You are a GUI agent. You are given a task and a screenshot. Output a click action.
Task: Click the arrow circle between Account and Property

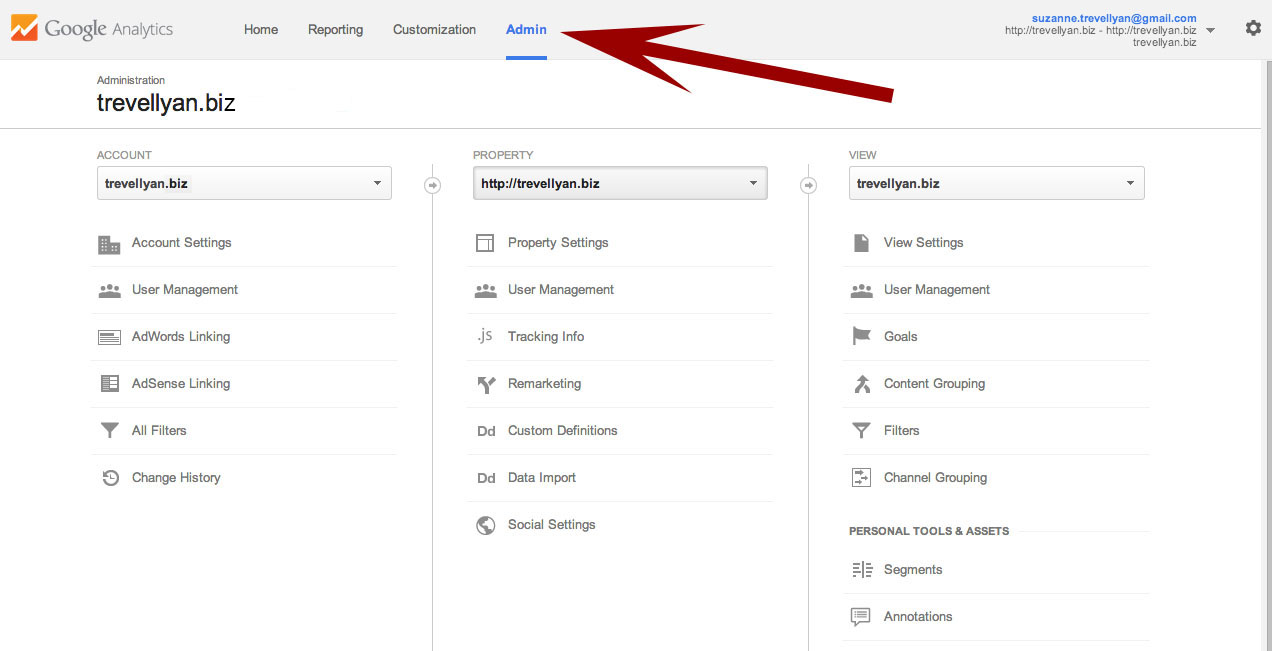click(432, 185)
